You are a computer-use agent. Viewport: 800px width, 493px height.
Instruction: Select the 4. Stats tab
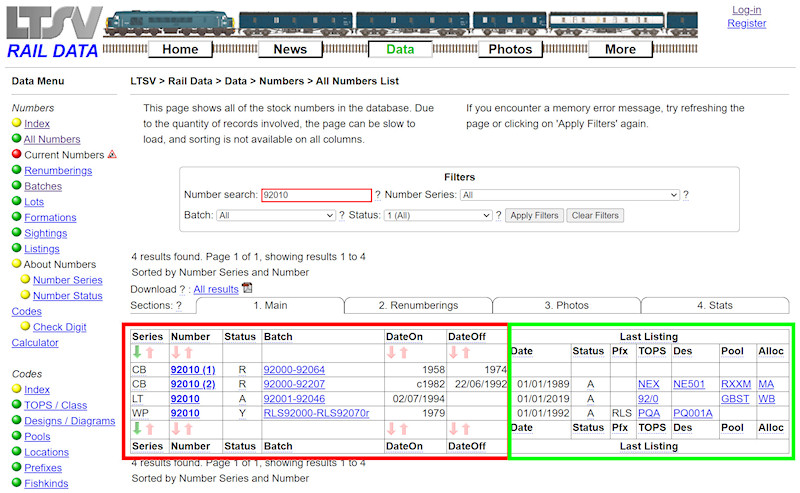click(x=714, y=305)
